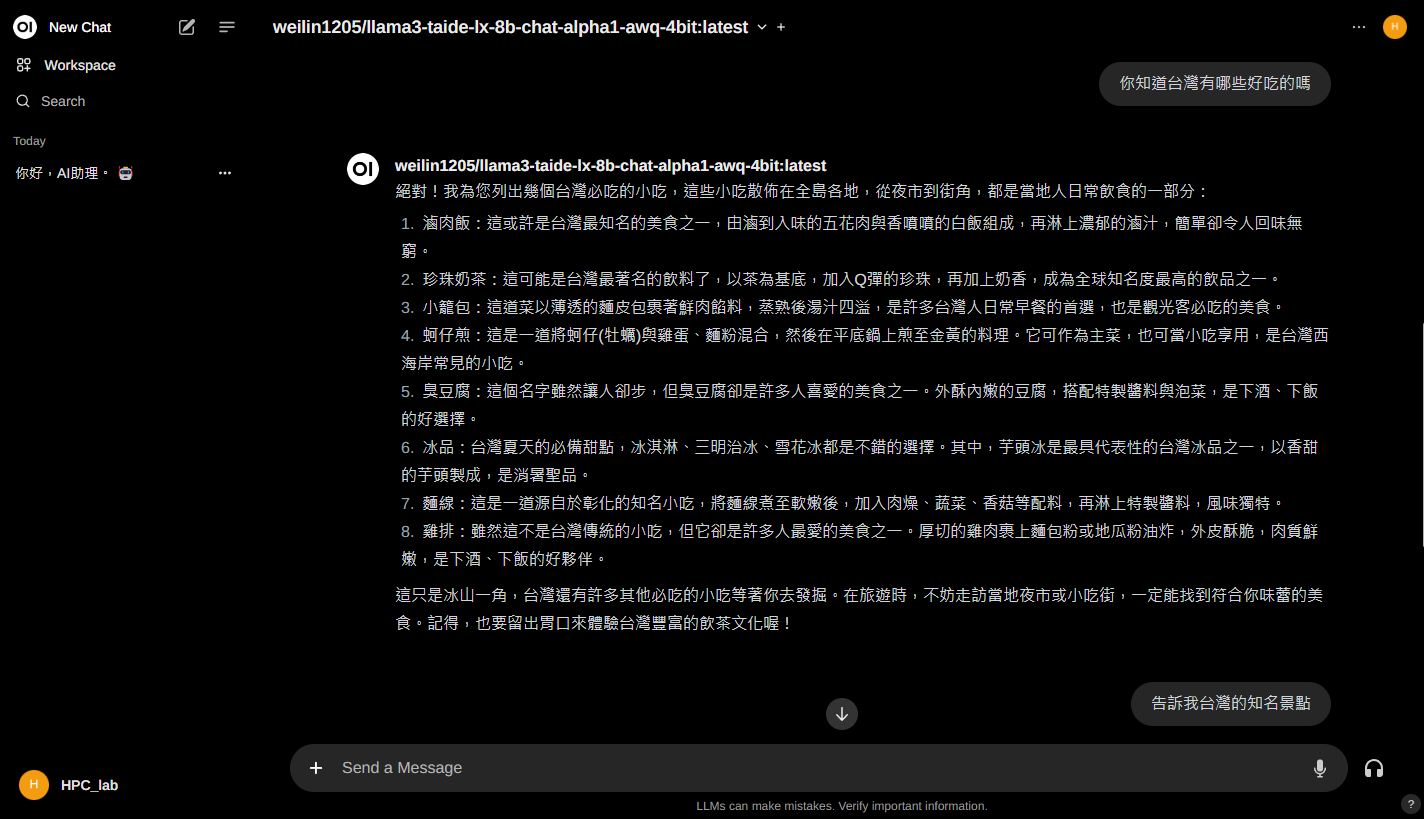
Task: Open help with the question mark button
Action: point(1410,803)
